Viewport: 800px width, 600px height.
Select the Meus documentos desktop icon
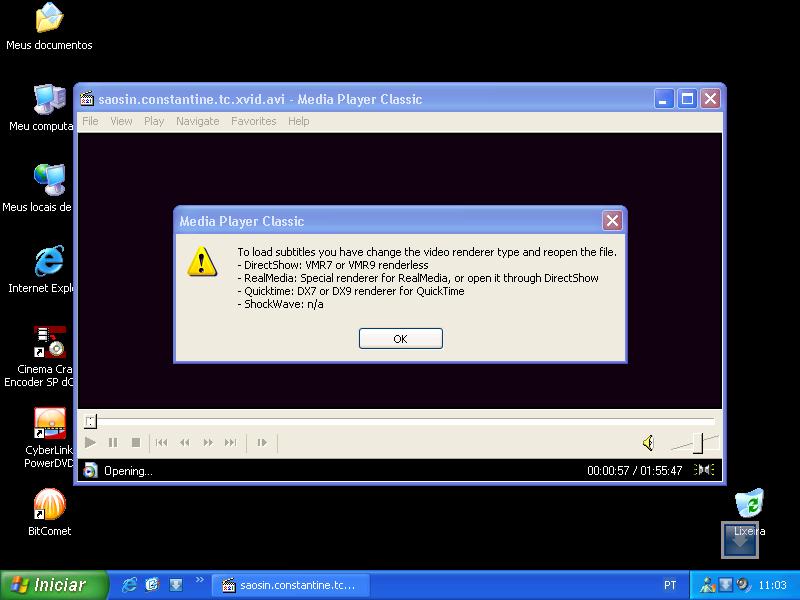pyautogui.click(x=49, y=27)
